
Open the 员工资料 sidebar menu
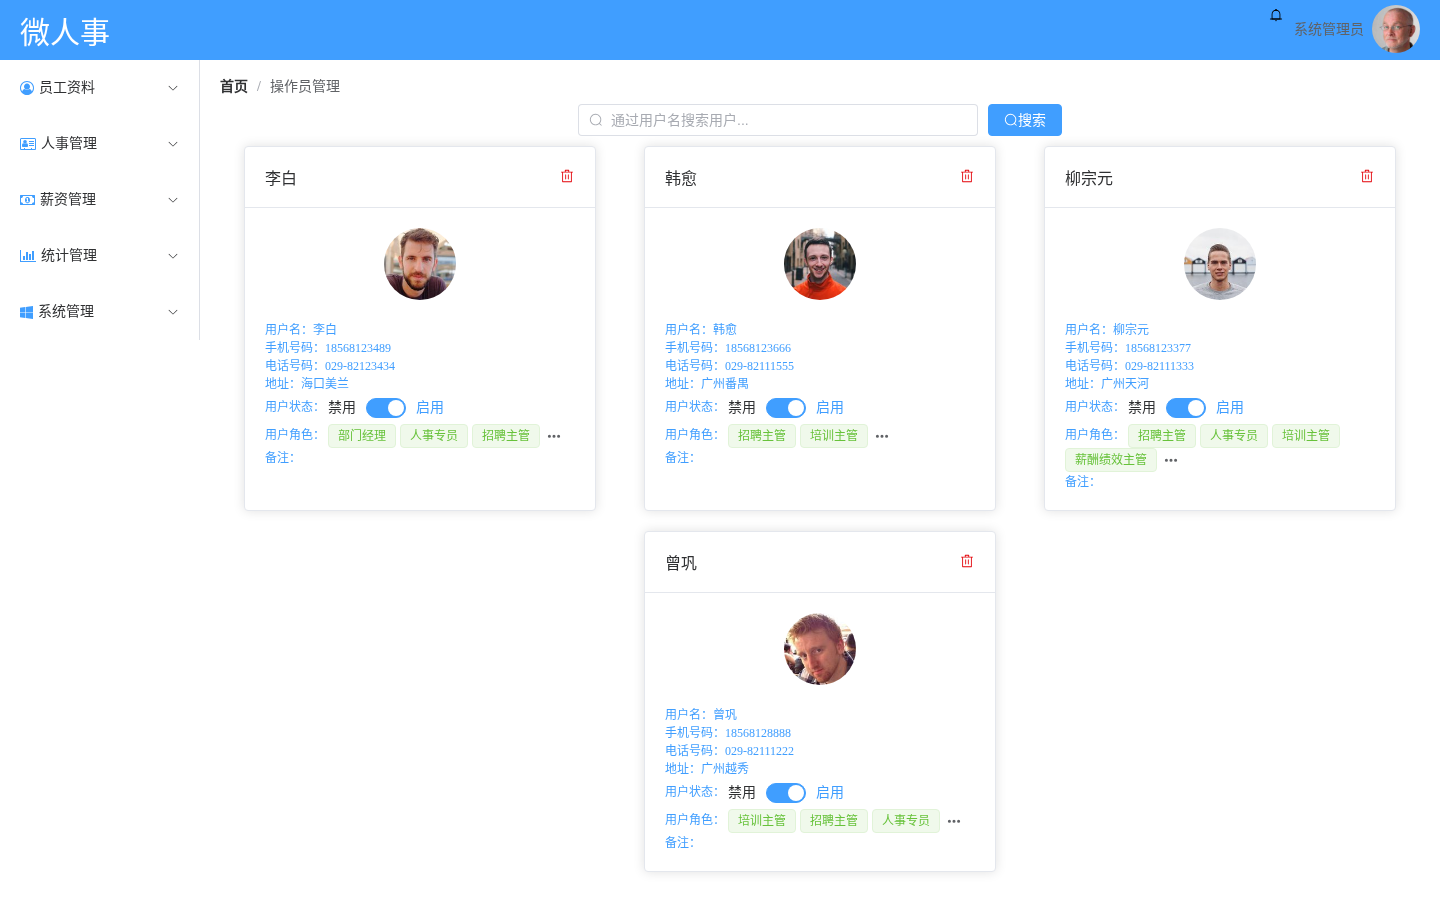point(100,88)
